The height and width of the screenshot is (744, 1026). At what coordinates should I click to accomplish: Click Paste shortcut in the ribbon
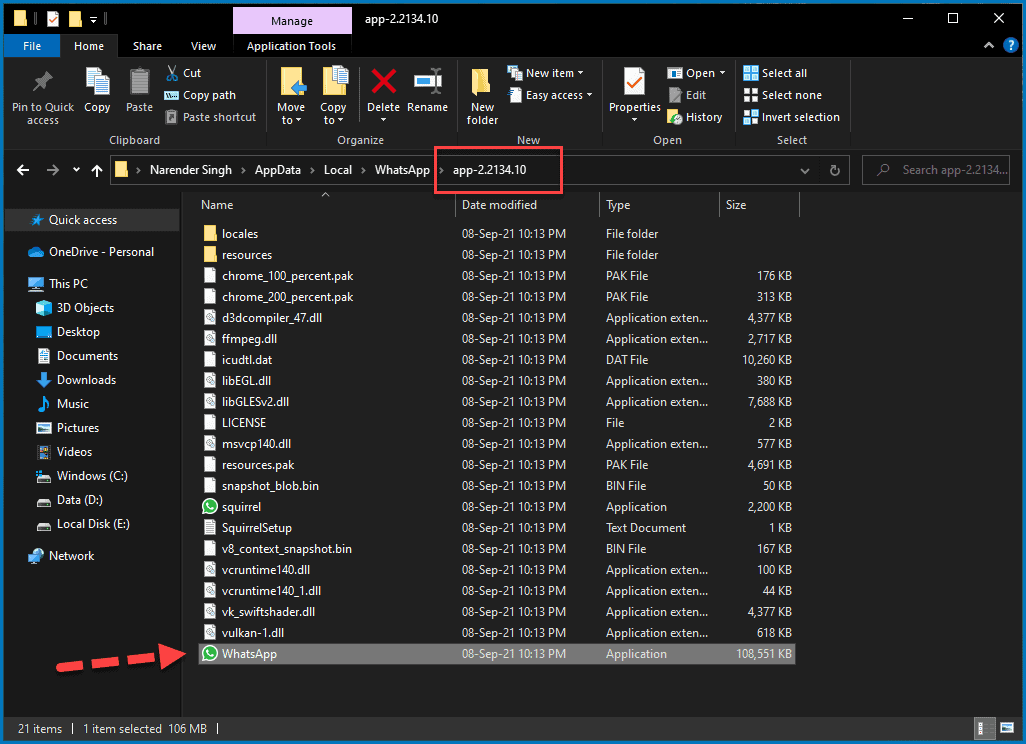coord(211,117)
